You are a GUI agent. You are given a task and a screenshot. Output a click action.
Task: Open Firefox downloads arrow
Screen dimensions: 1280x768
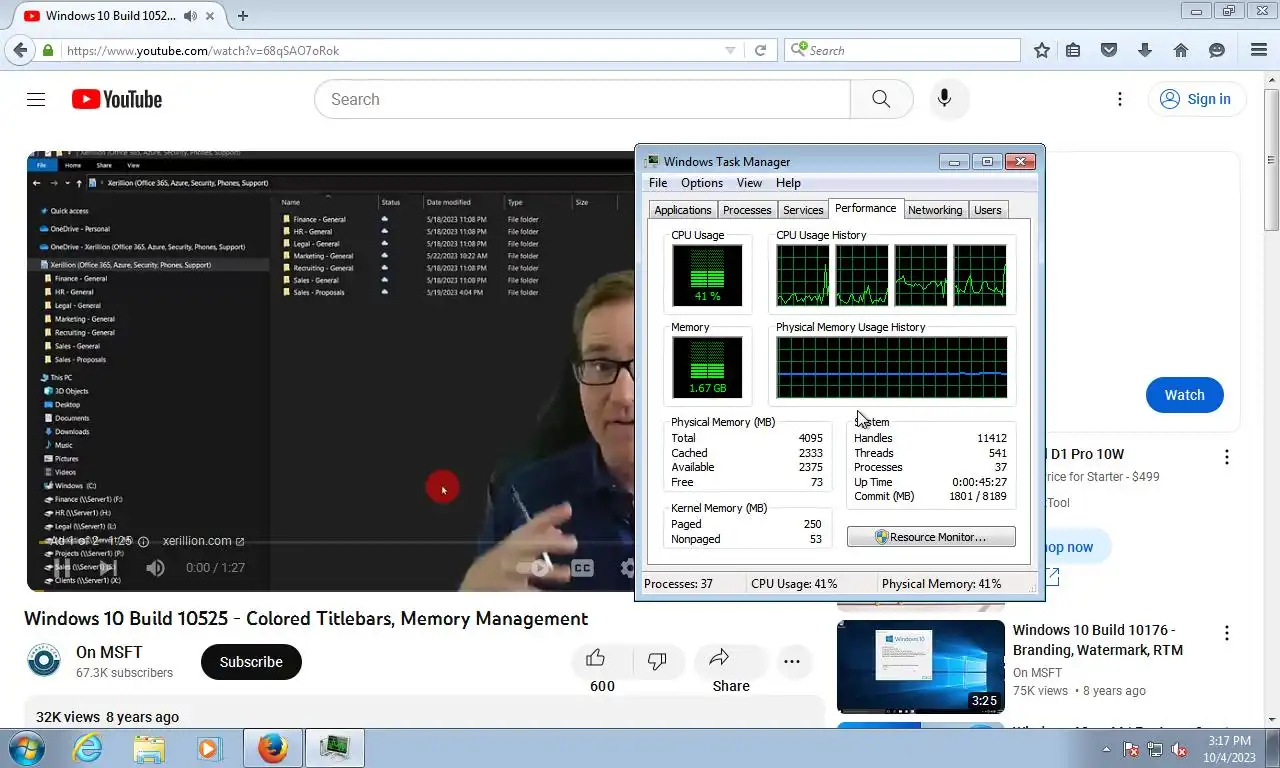point(1145,50)
